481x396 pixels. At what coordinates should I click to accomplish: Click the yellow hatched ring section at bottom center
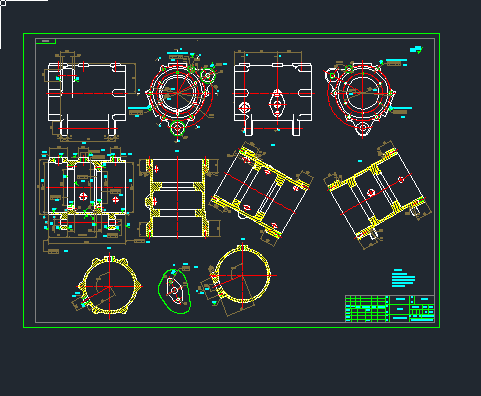pyautogui.click(x=242, y=274)
